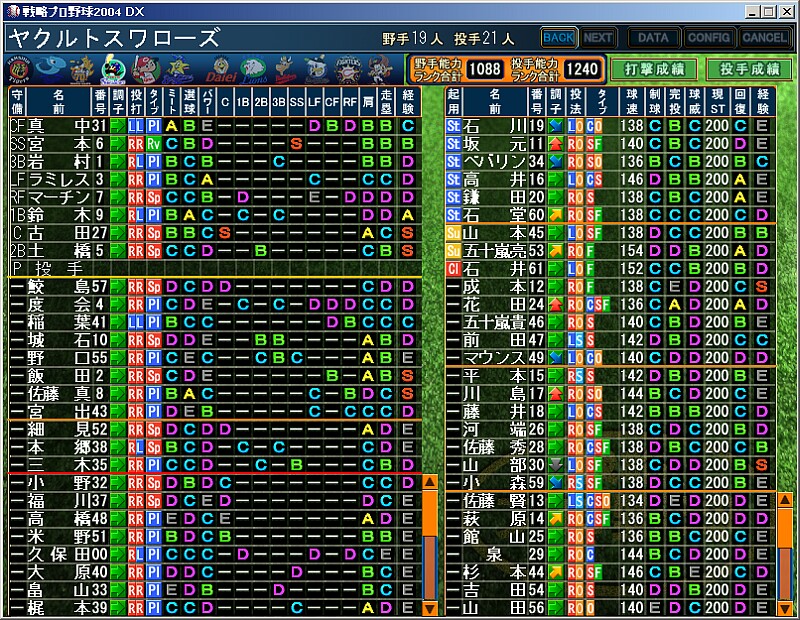Open the CONFIG settings
The image size is (800, 620).
708,38
